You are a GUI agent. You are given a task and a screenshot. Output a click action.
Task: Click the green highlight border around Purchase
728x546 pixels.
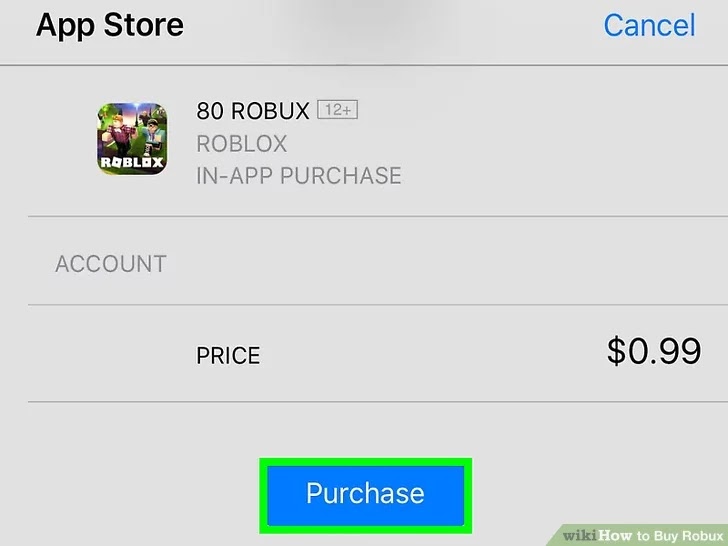click(x=366, y=462)
